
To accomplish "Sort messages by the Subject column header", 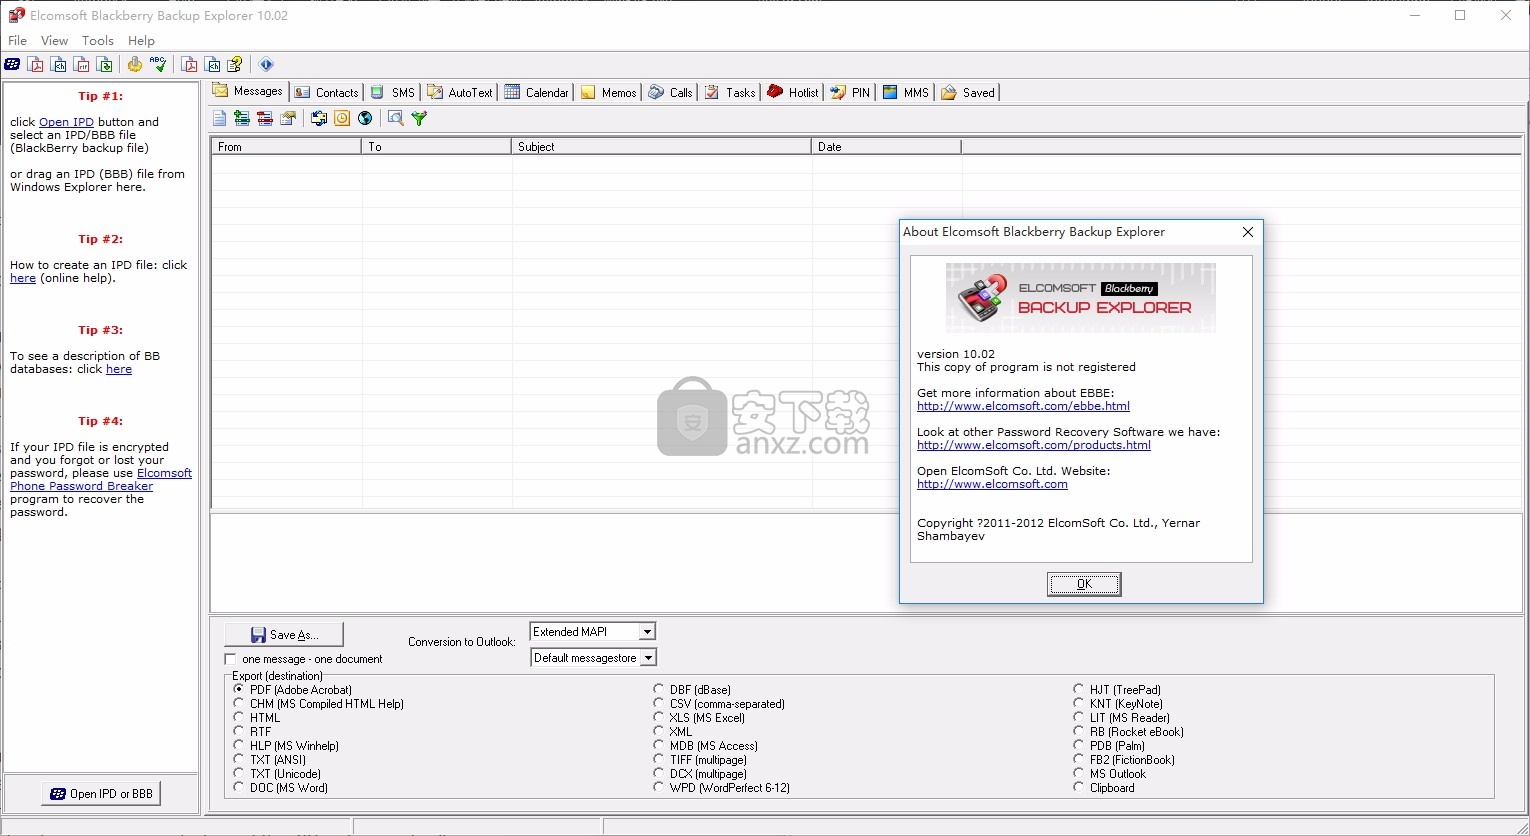I will coord(661,146).
